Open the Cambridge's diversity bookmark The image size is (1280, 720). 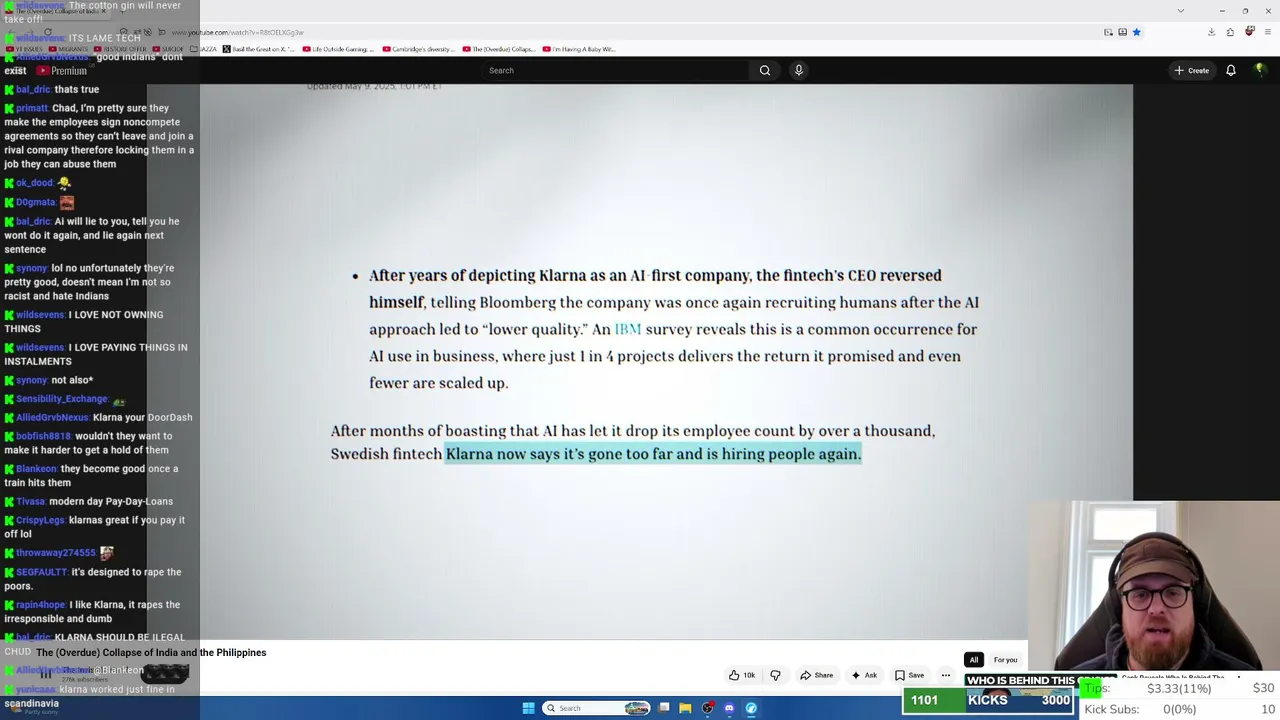tap(419, 49)
